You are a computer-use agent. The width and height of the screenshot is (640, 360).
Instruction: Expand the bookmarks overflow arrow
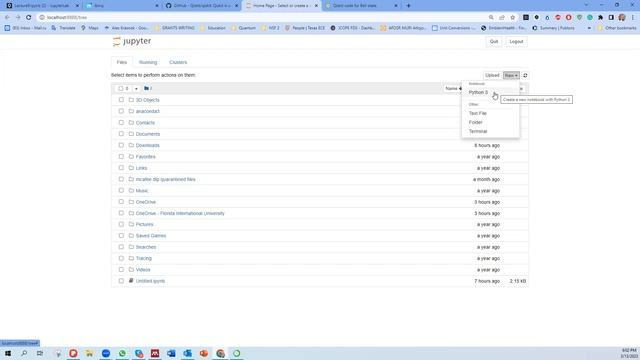[x=589, y=28]
